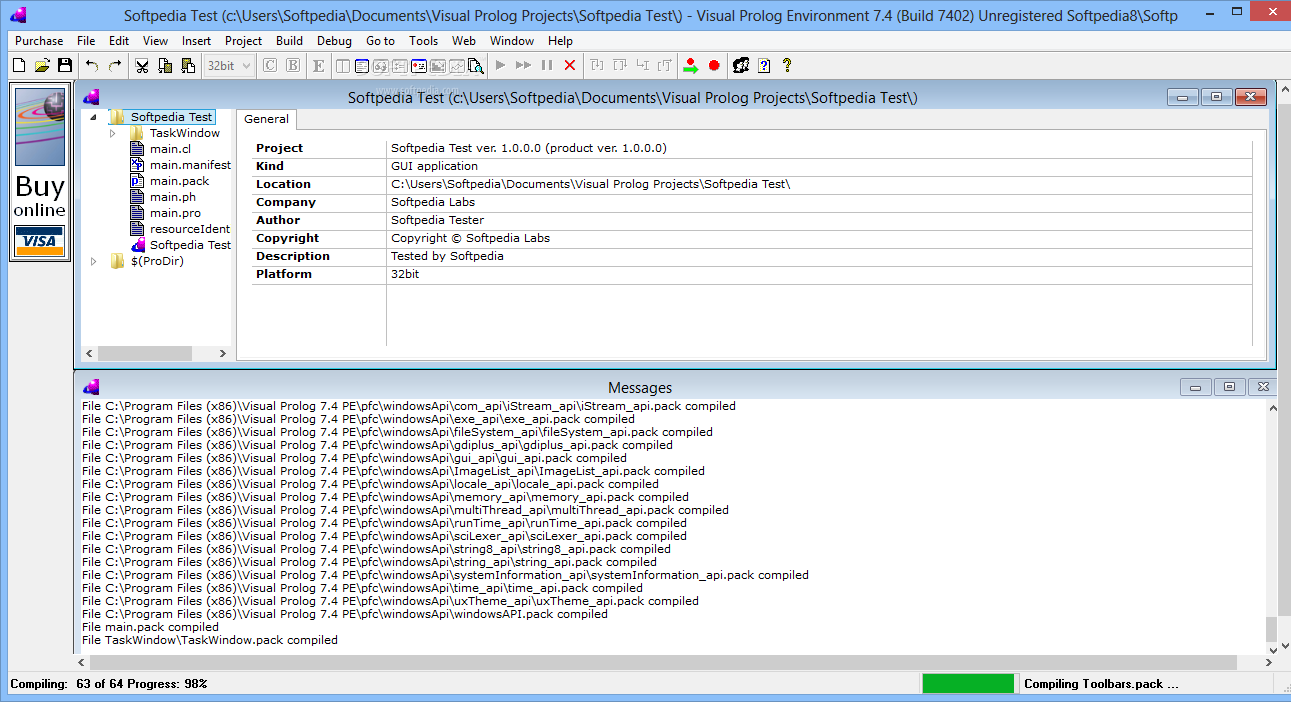This screenshot has width=1291, height=702.
Task: Click the Kind value 'GUI application'
Action: pyautogui.click(x=434, y=166)
